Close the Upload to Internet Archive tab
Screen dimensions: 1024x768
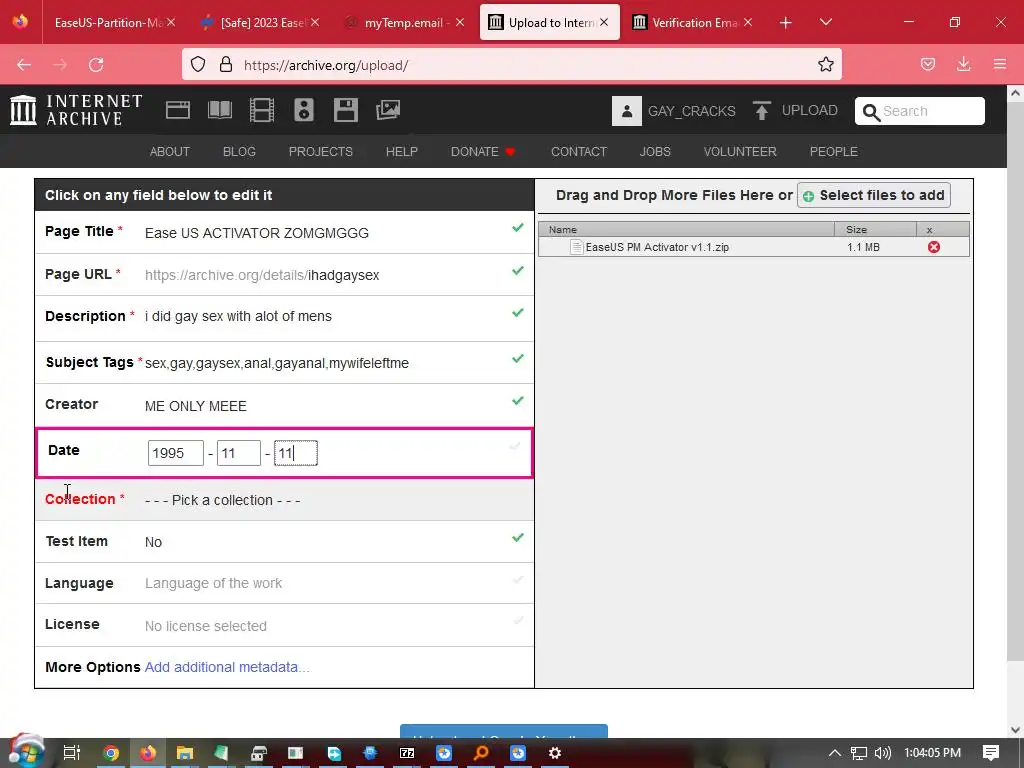604,23
